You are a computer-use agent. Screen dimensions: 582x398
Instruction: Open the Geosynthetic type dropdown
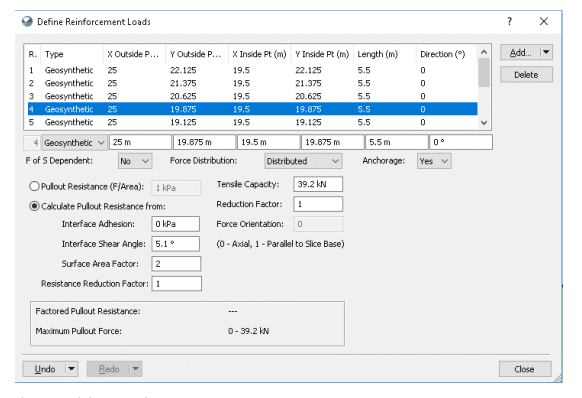(x=75, y=143)
